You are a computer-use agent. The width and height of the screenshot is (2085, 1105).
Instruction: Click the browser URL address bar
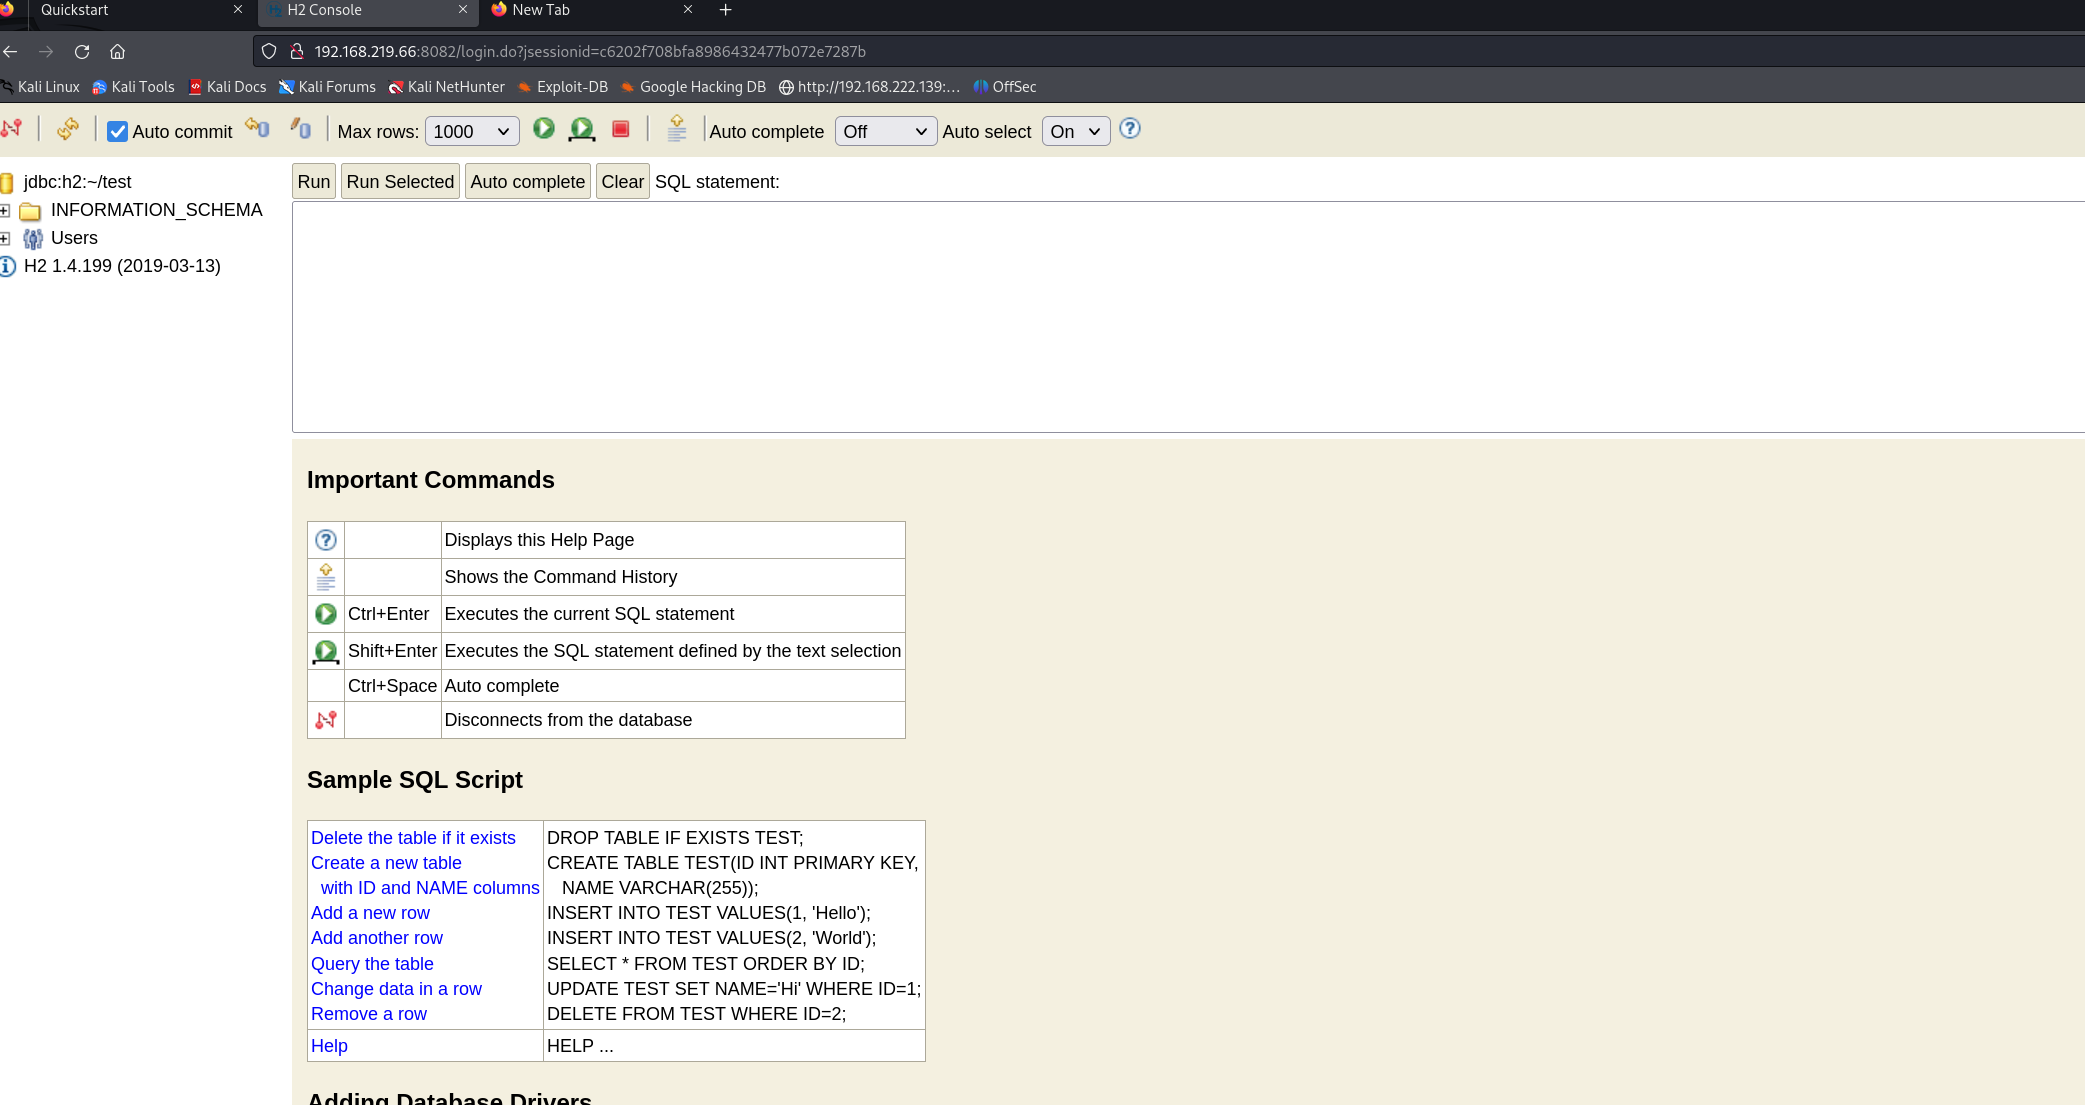click(x=1170, y=51)
